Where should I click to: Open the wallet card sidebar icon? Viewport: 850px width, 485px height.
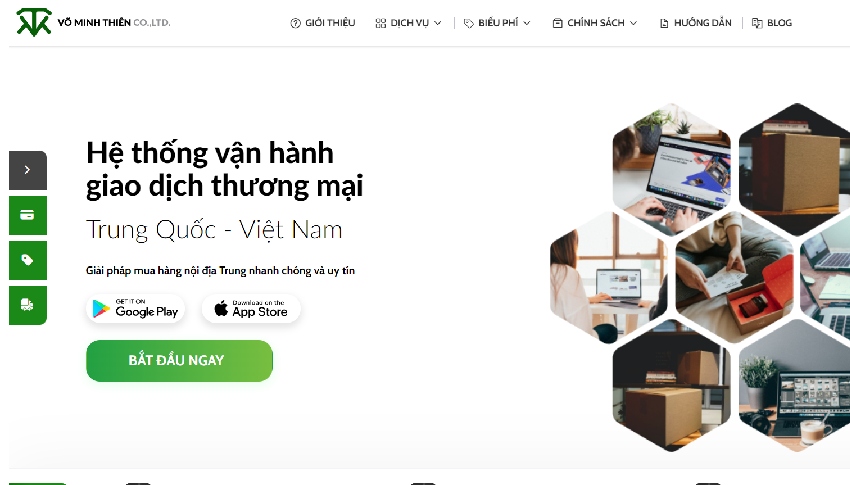(x=28, y=215)
